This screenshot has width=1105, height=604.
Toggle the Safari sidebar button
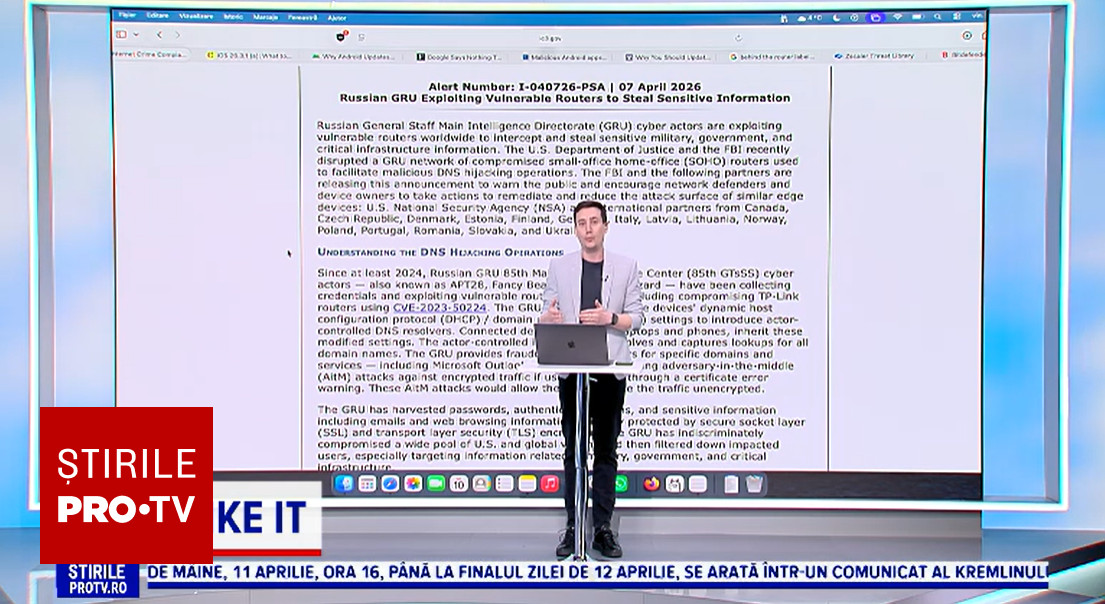click(121, 35)
